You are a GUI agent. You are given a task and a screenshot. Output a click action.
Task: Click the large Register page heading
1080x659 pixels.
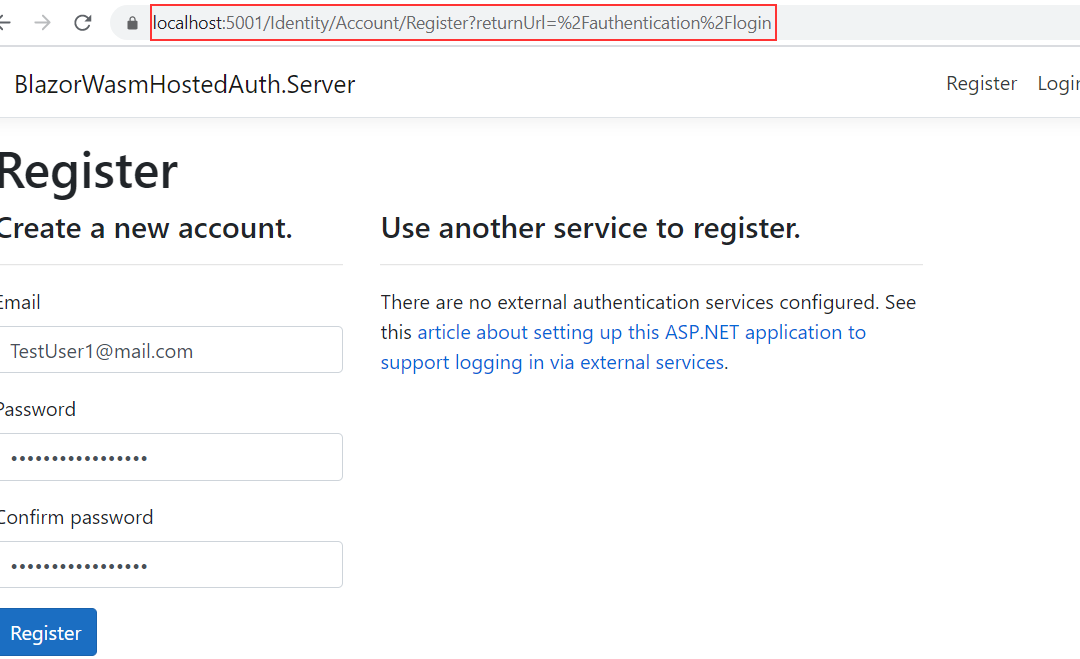(x=88, y=171)
